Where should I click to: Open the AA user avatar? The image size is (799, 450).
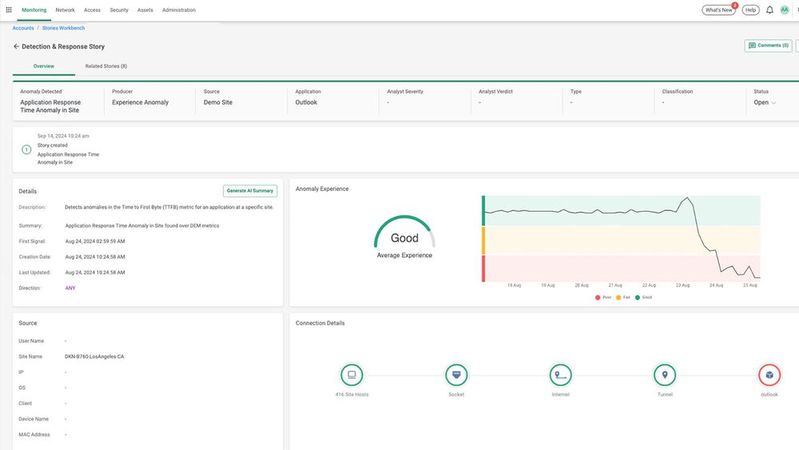[x=785, y=10]
